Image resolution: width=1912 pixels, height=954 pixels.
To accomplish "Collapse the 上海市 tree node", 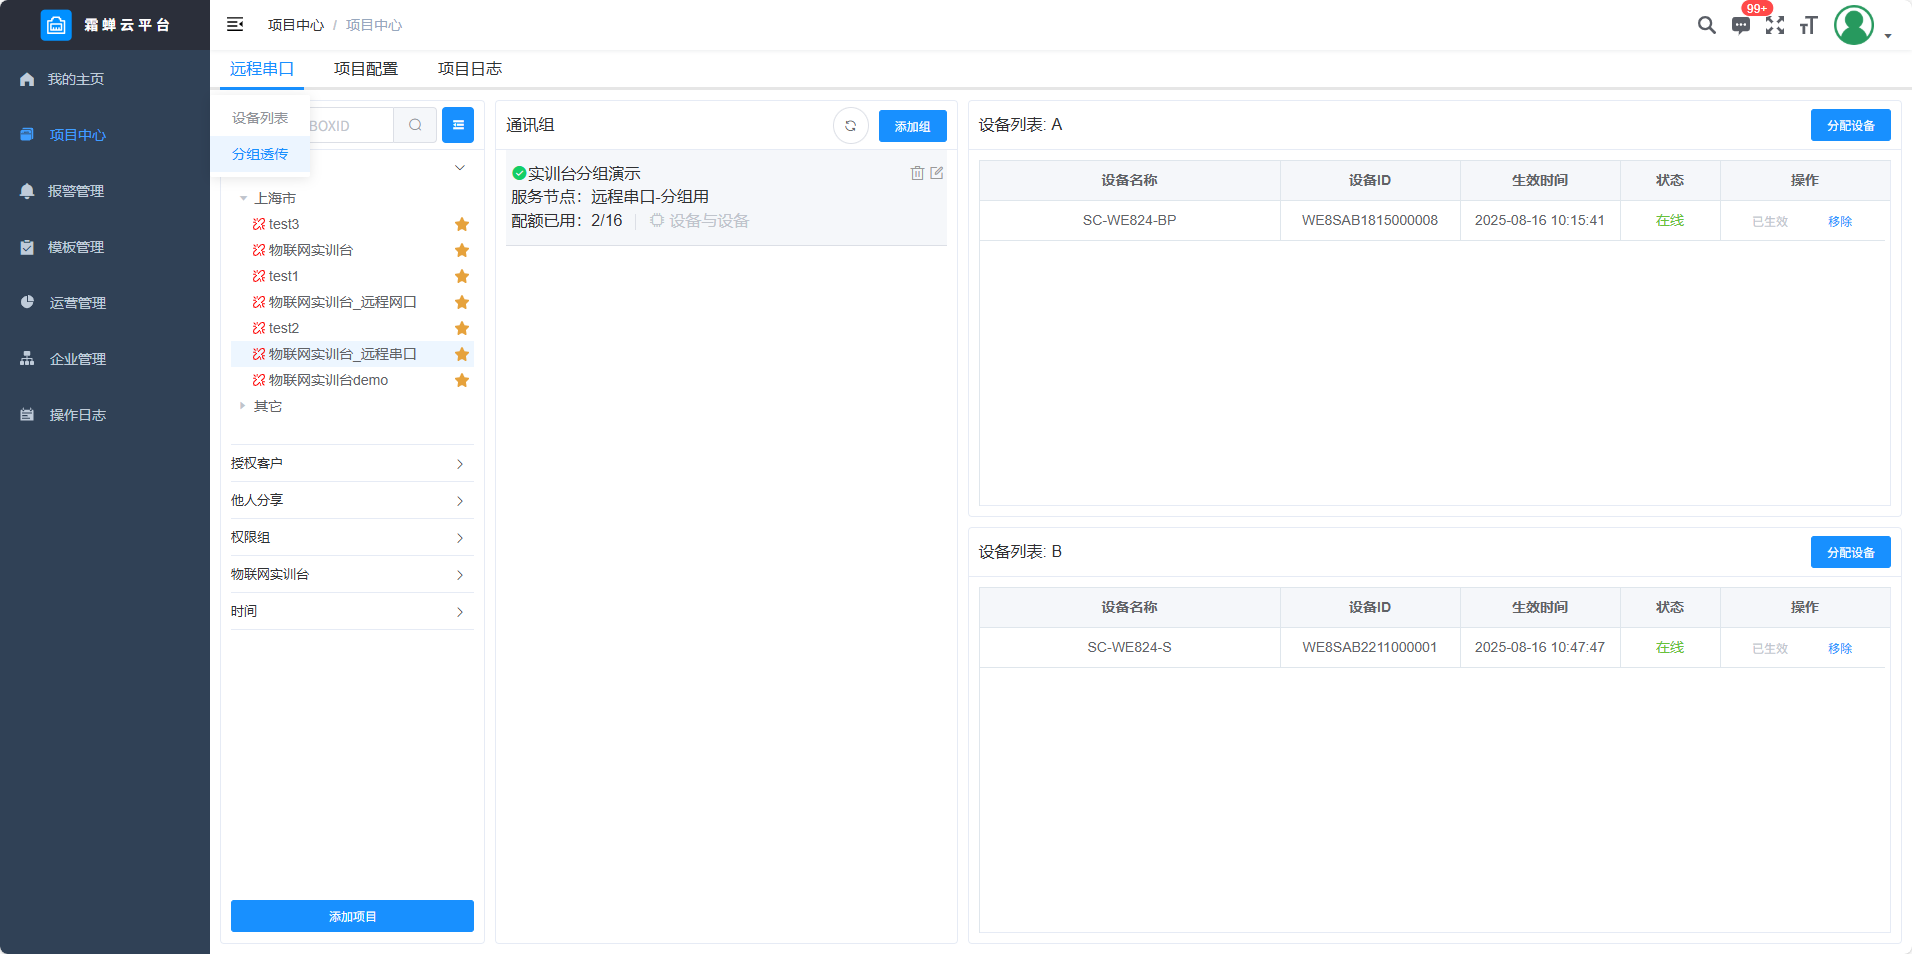I will [243, 198].
